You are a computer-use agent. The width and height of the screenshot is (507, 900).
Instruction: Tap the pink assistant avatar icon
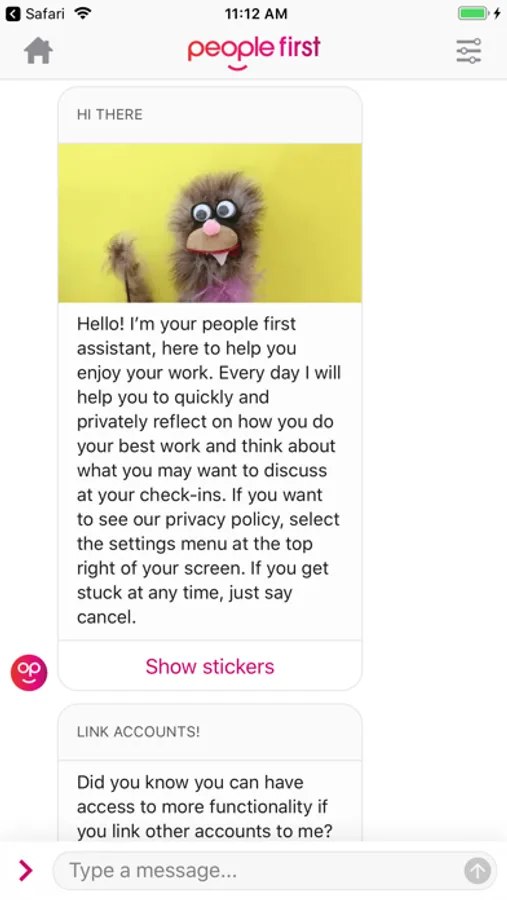coord(29,672)
